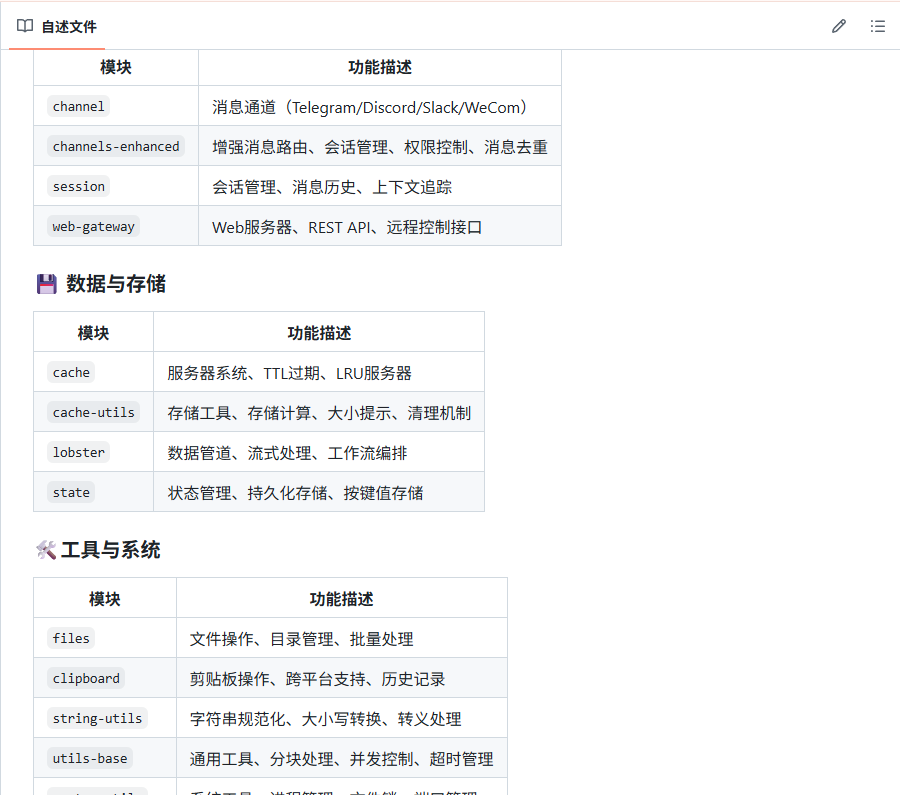The width and height of the screenshot is (900, 795).
Task: Click the state module code label
Action: (x=71, y=492)
